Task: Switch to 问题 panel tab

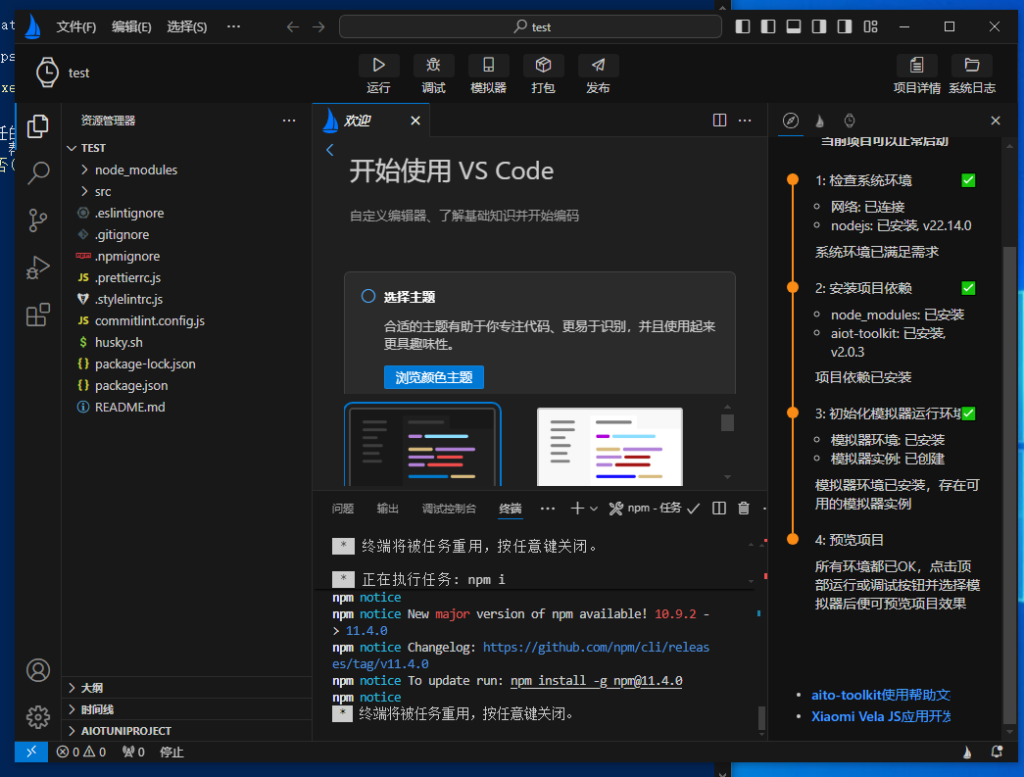Action: (x=342, y=509)
